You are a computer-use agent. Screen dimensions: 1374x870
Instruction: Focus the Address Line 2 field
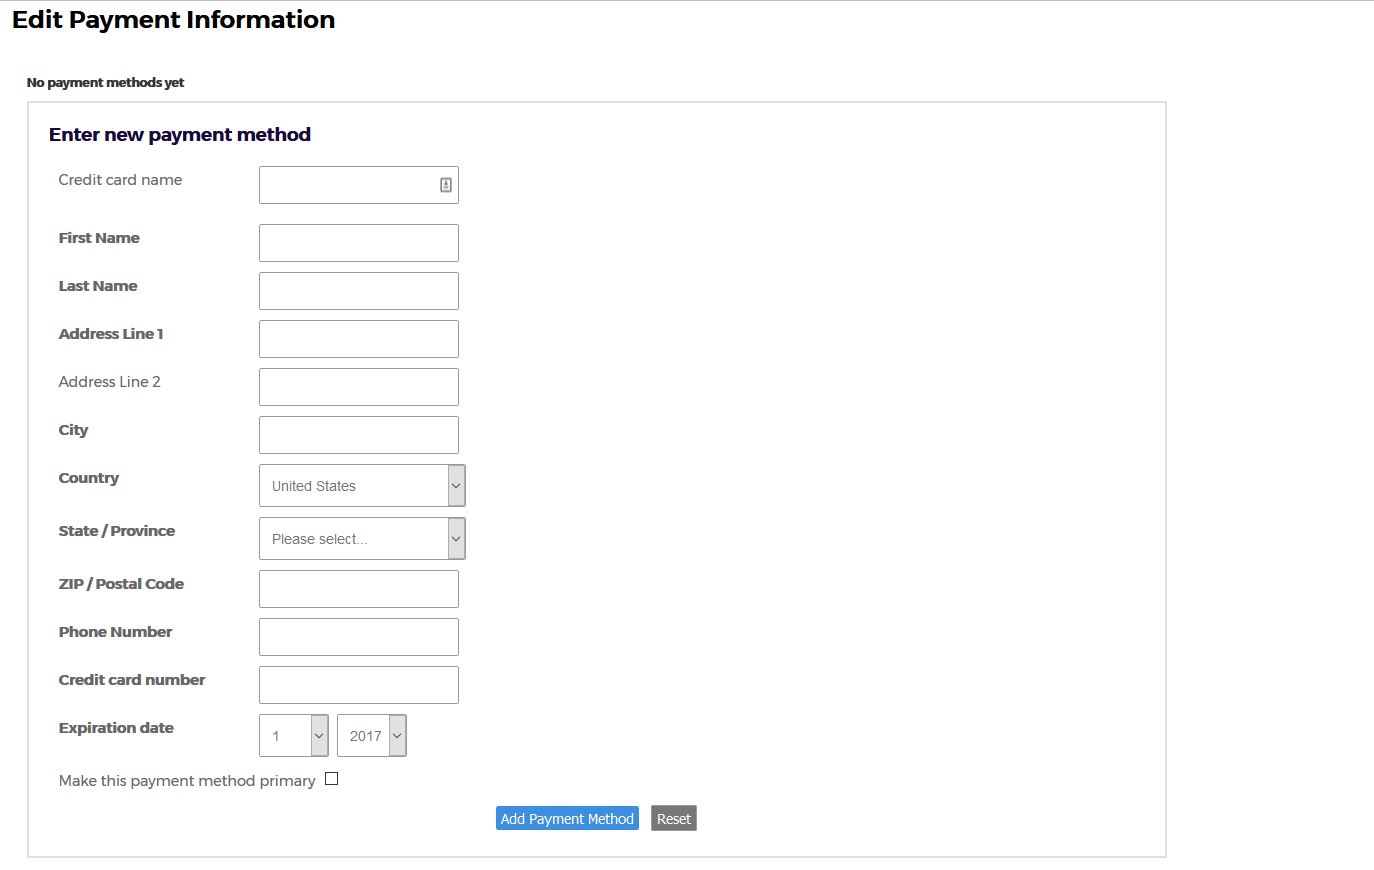point(358,387)
